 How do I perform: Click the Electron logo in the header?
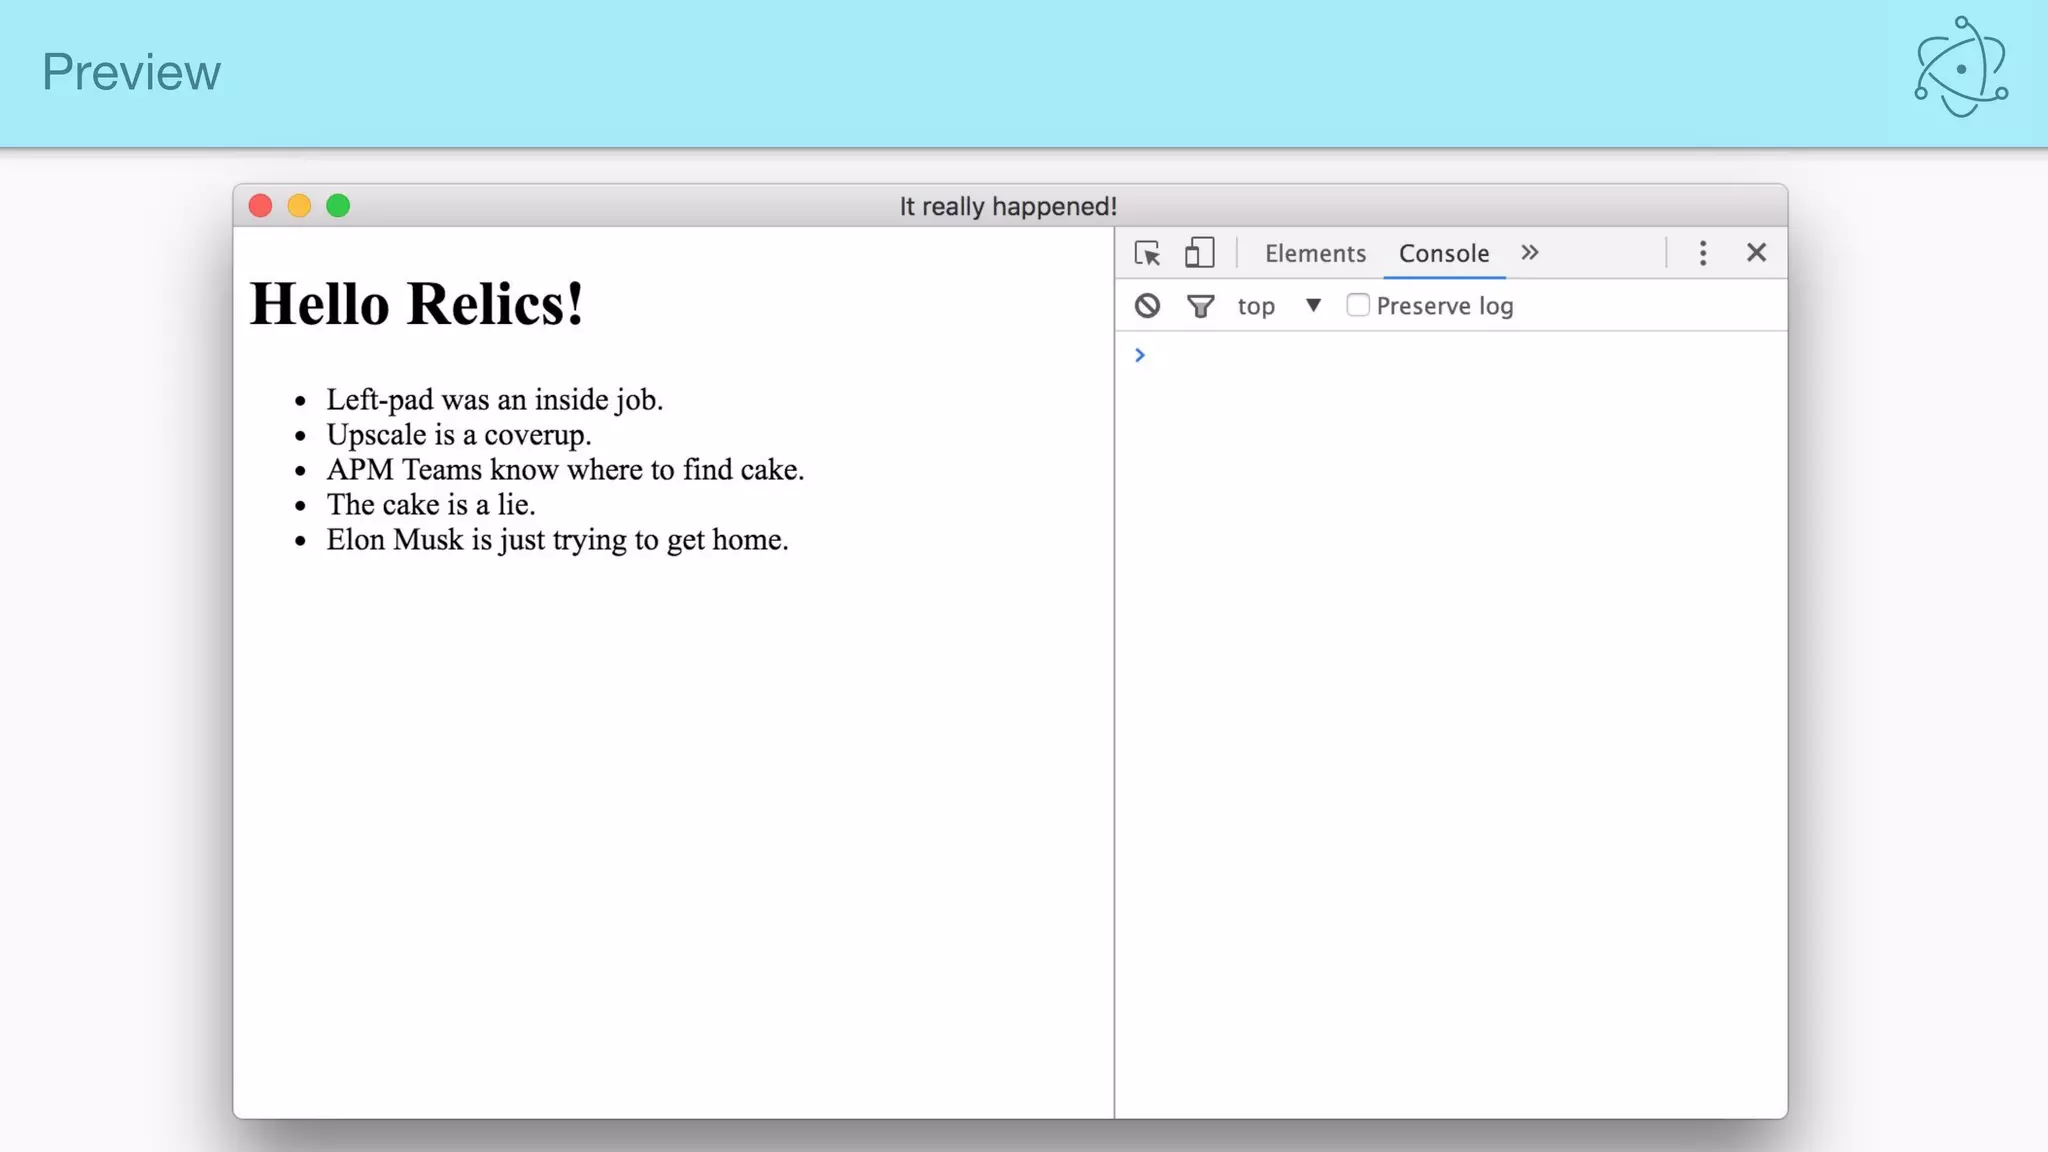tap(1960, 68)
